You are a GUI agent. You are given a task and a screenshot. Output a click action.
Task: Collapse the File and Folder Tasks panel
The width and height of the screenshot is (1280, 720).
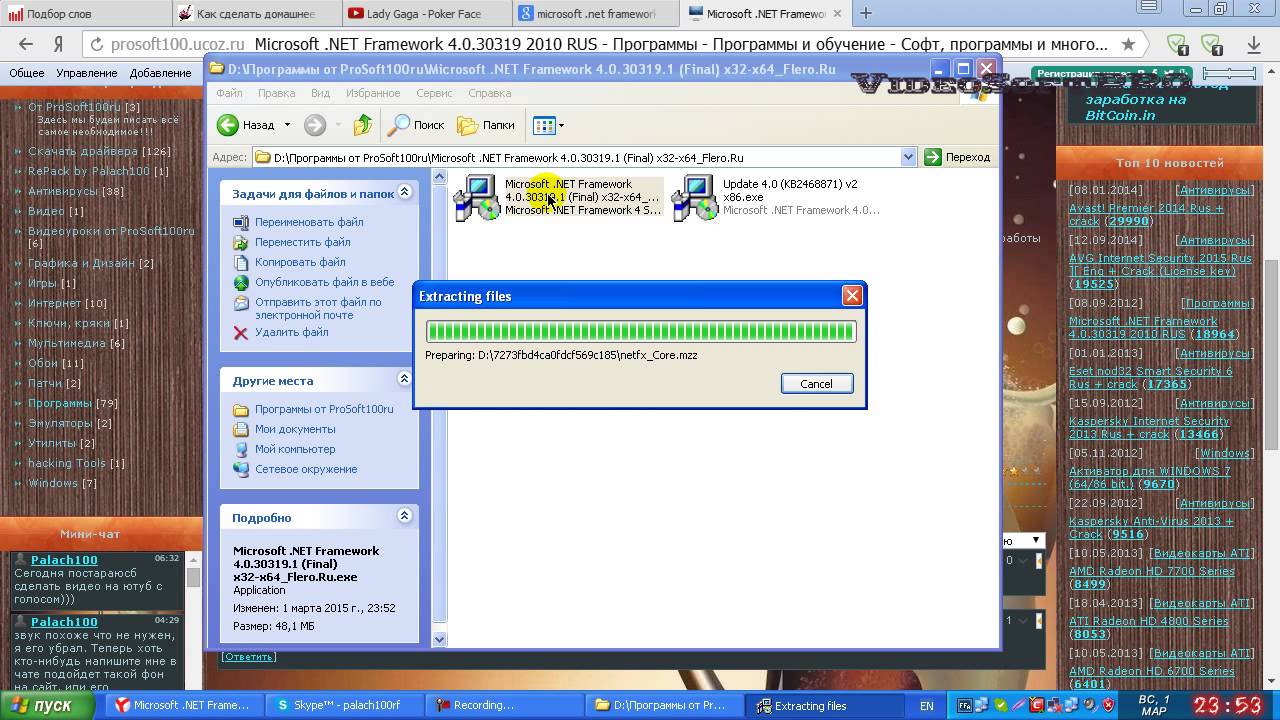pyautogui.click(x=404, y=192)
